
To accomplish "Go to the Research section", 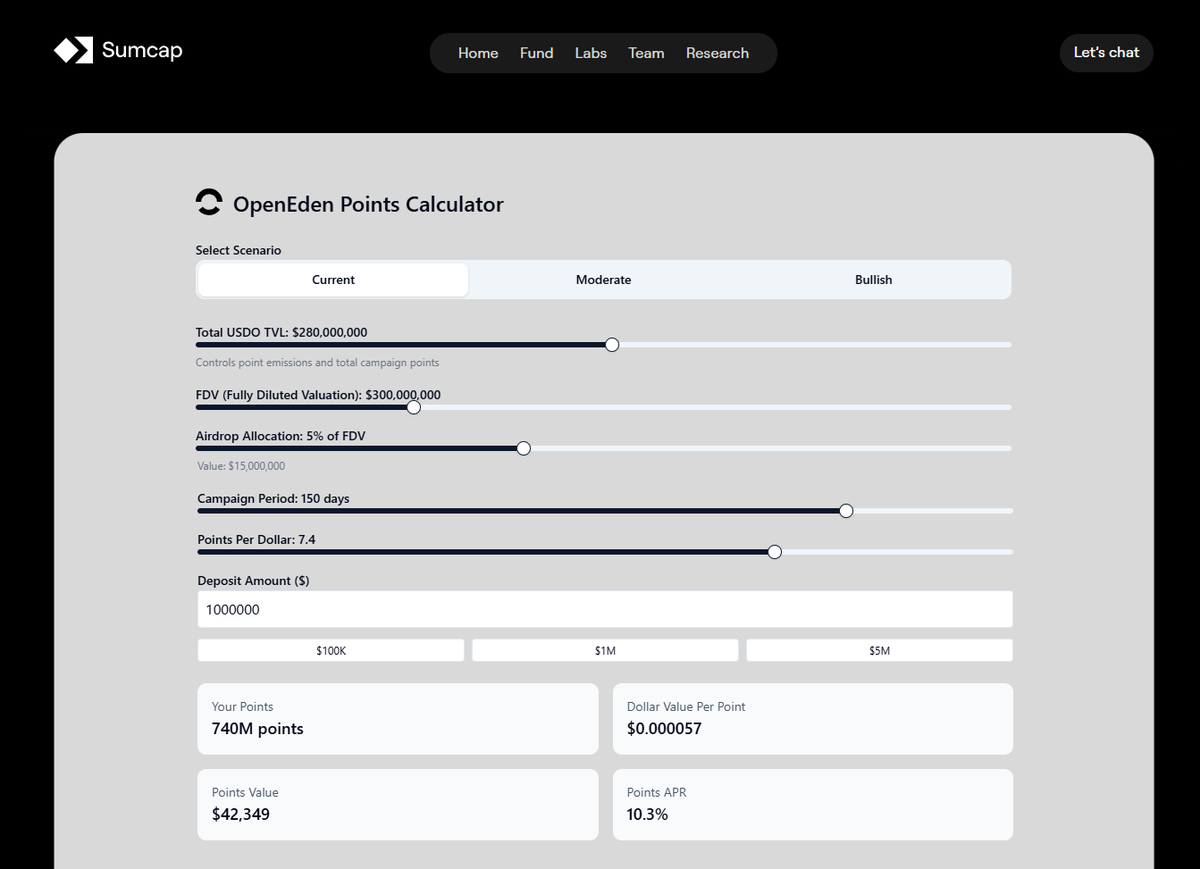I will 717,53.
